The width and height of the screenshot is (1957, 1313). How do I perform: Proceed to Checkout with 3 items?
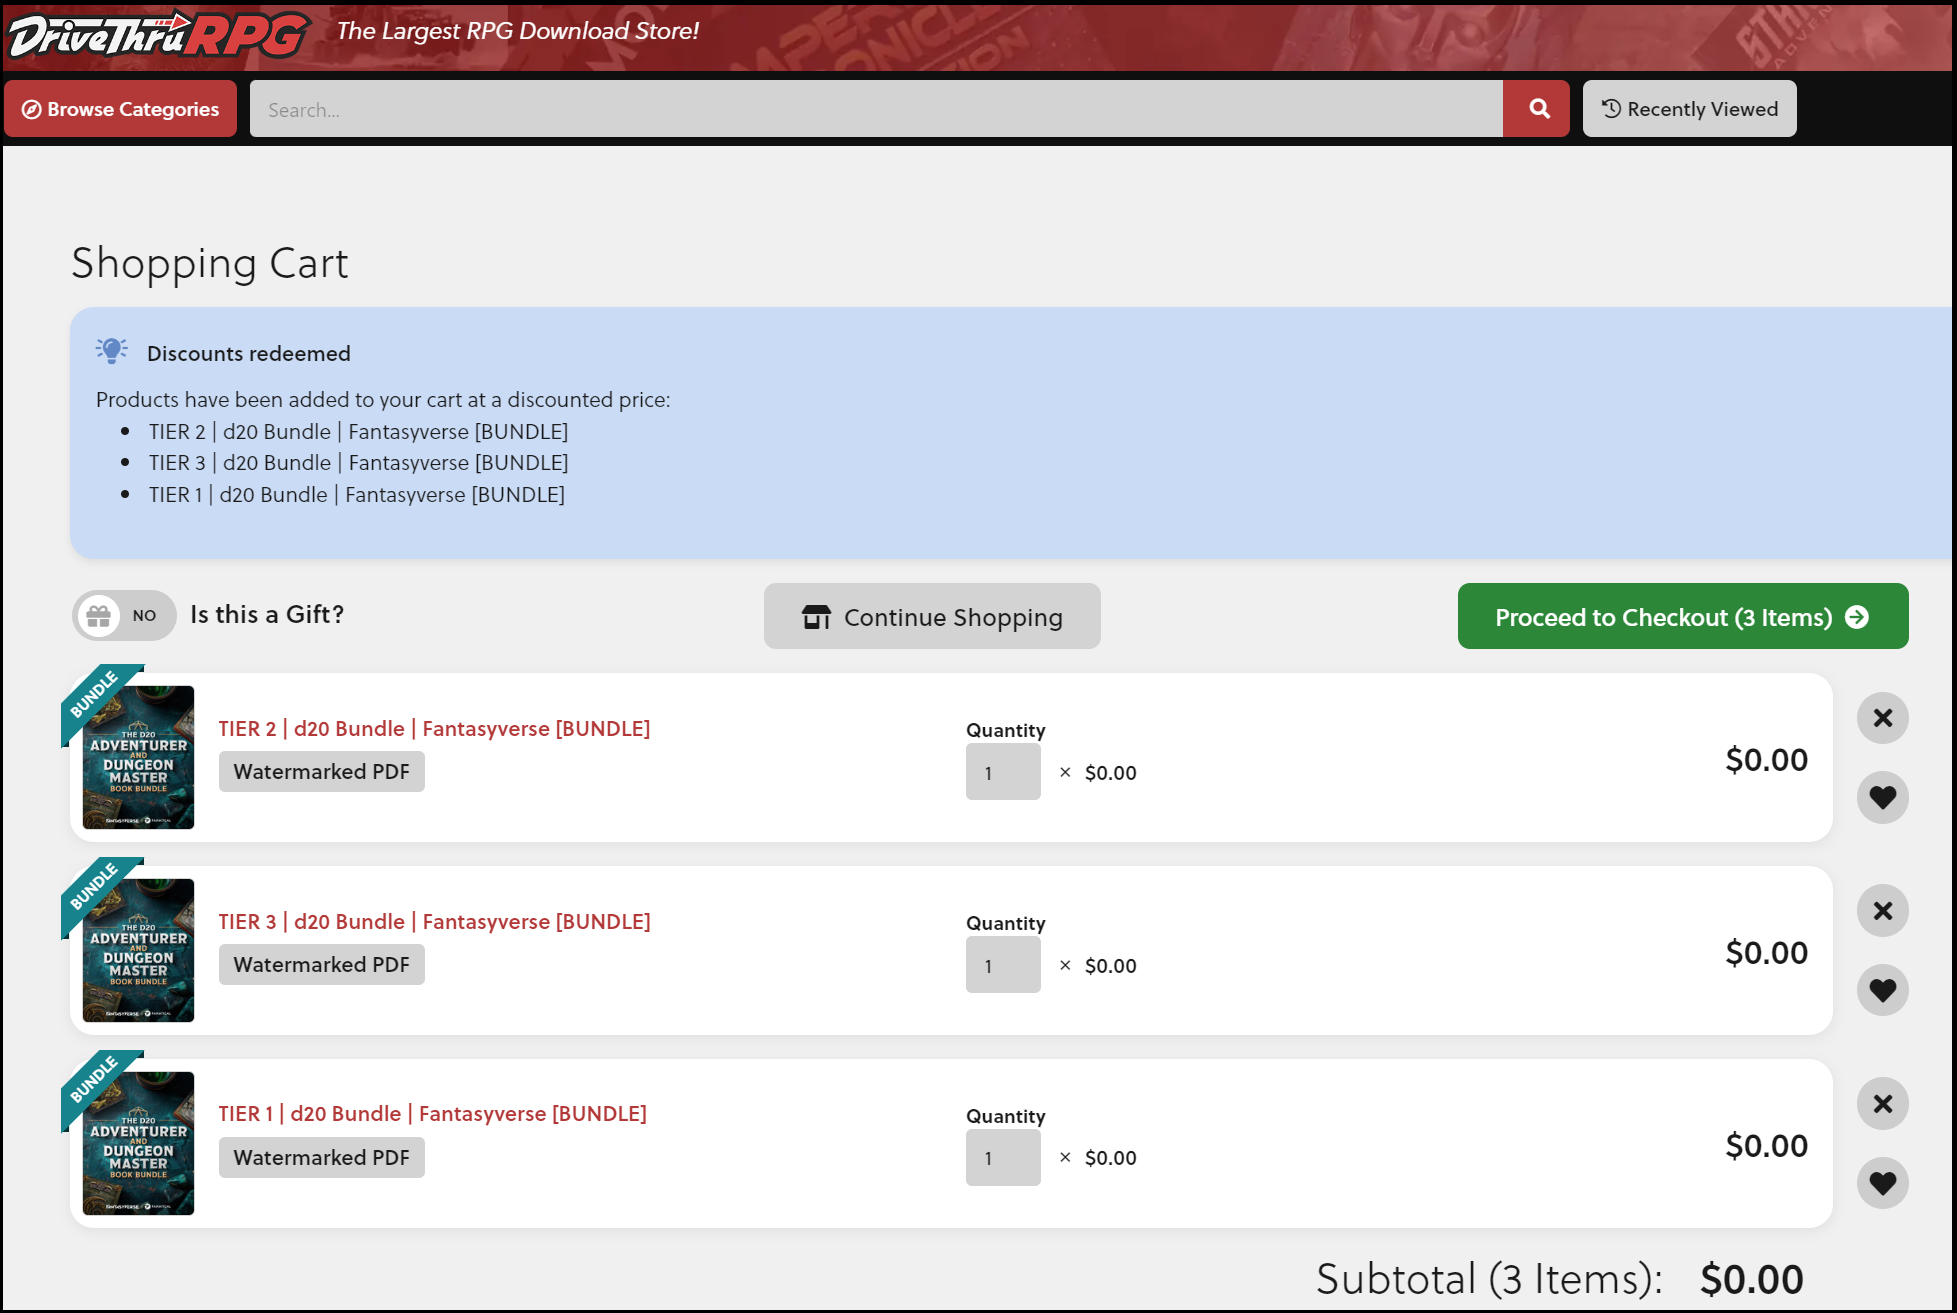coord(1682,617)
